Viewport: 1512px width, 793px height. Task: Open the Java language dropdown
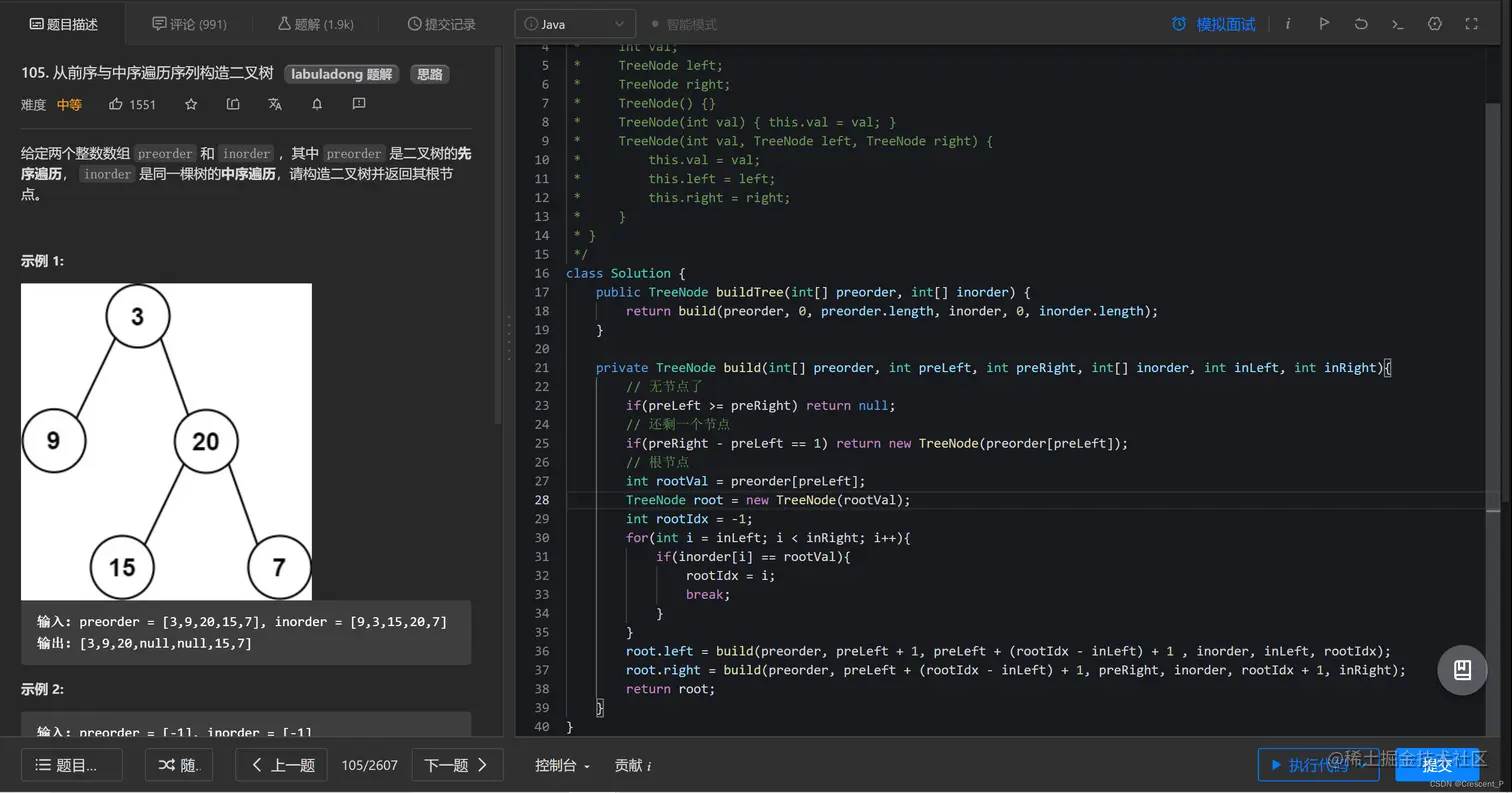pyautogui.click(x=575, y=24)
